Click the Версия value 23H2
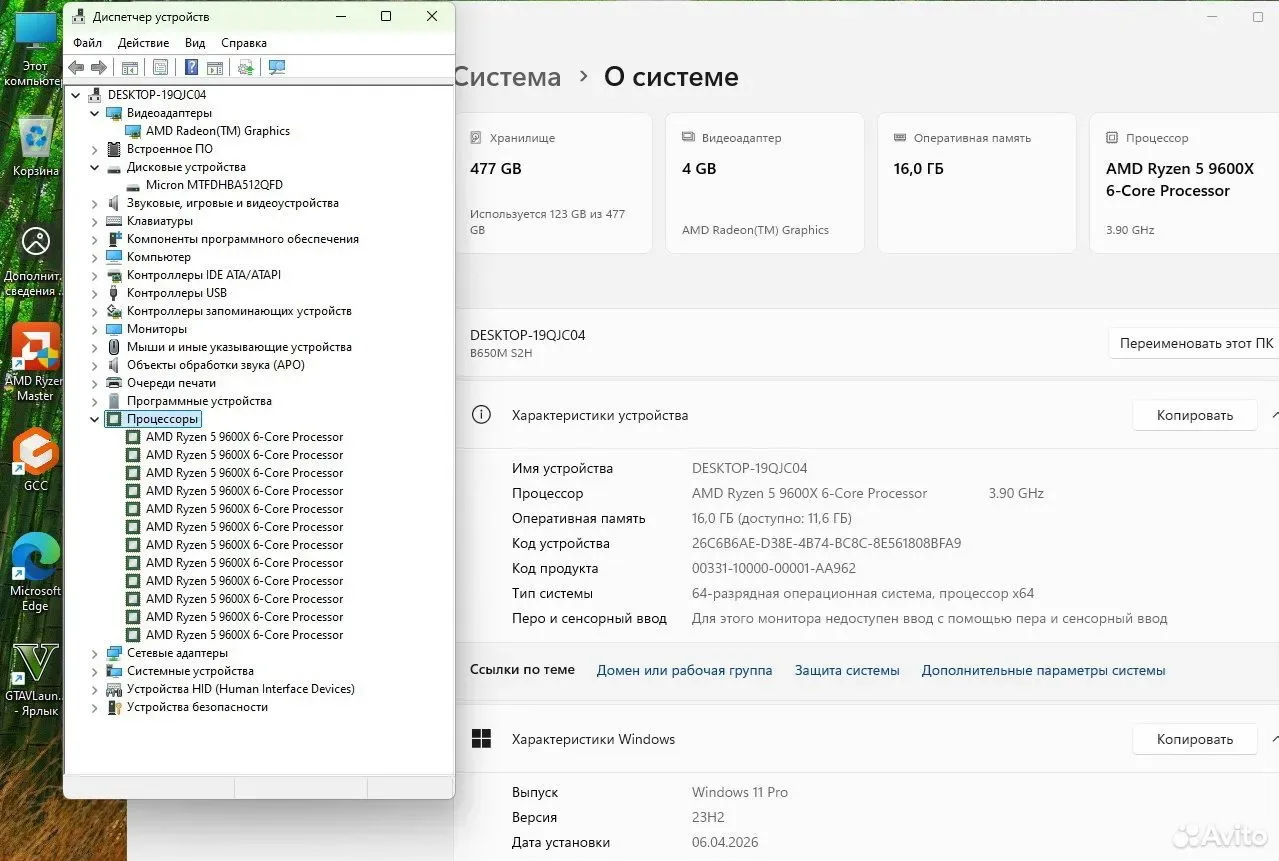This screenshot has width=1279, height=861. point(708,817)
